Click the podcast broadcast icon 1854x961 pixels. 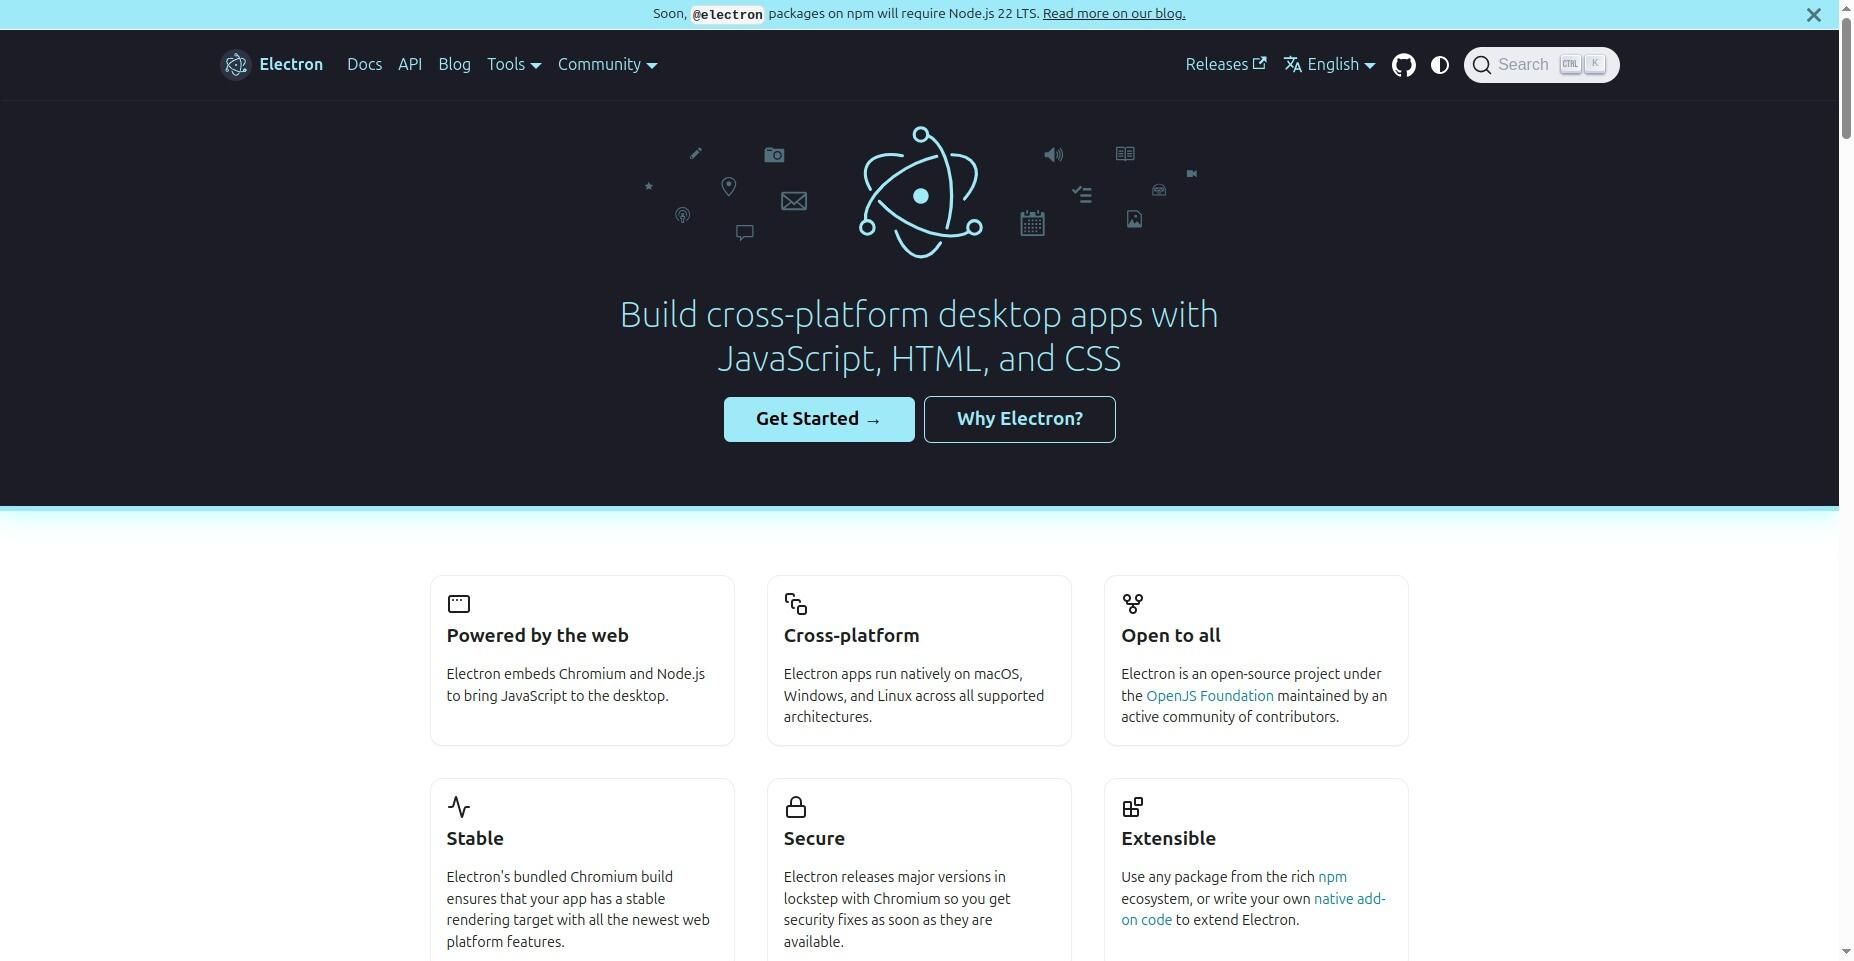coord(682,215)
